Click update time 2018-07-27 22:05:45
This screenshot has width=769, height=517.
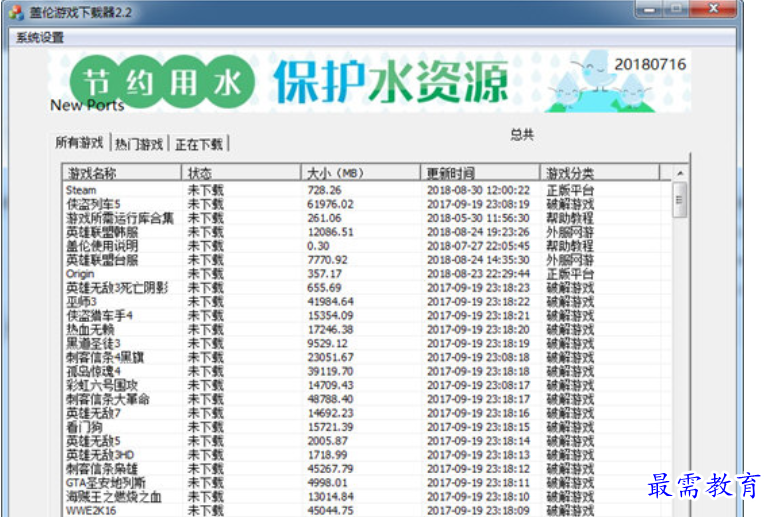[479, 246]
